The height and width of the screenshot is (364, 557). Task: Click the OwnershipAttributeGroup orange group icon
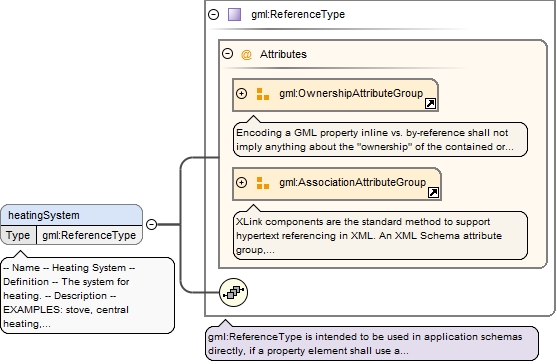[x=263, y=94]
